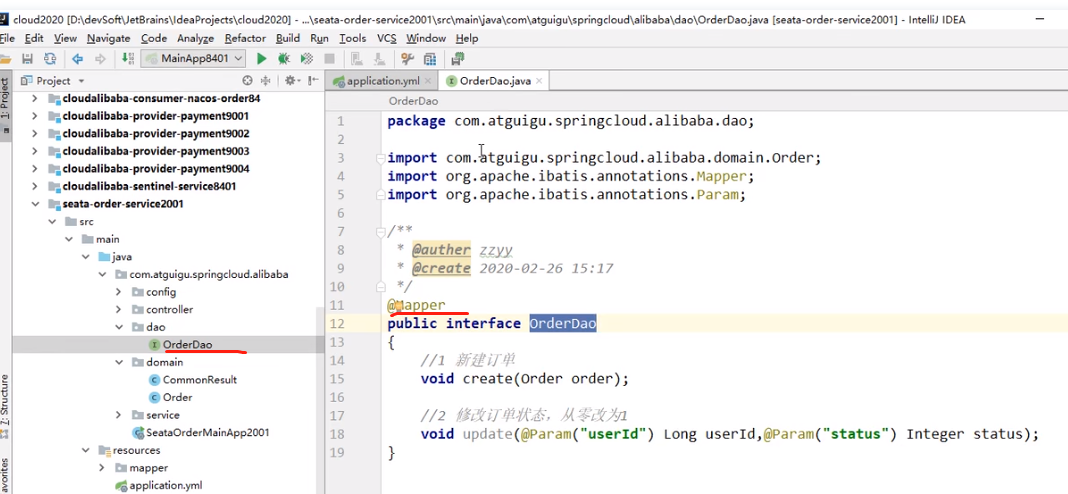
Task: Open the Edit menu
Action: pos(34,39)
